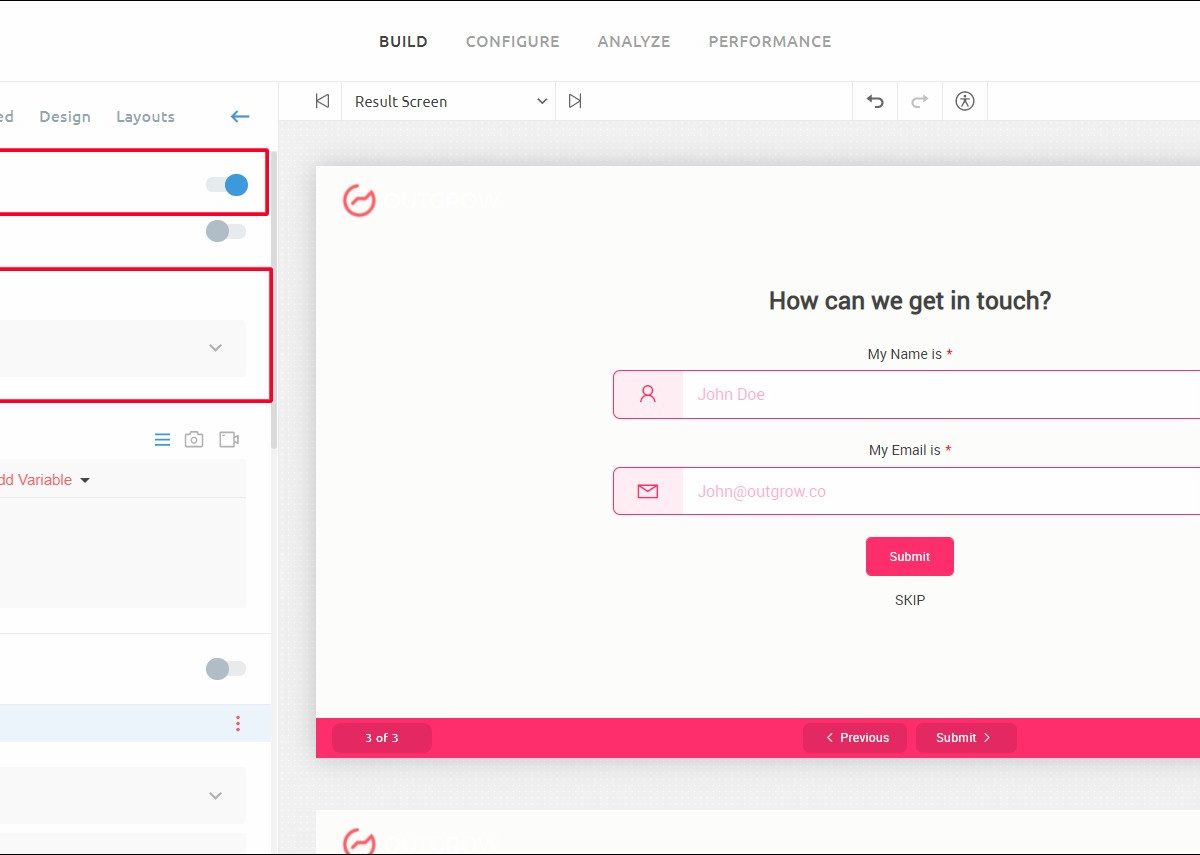1200x855 pixels.
Task: Open the accessibility options icon
Action: click(x=964, y=101)
